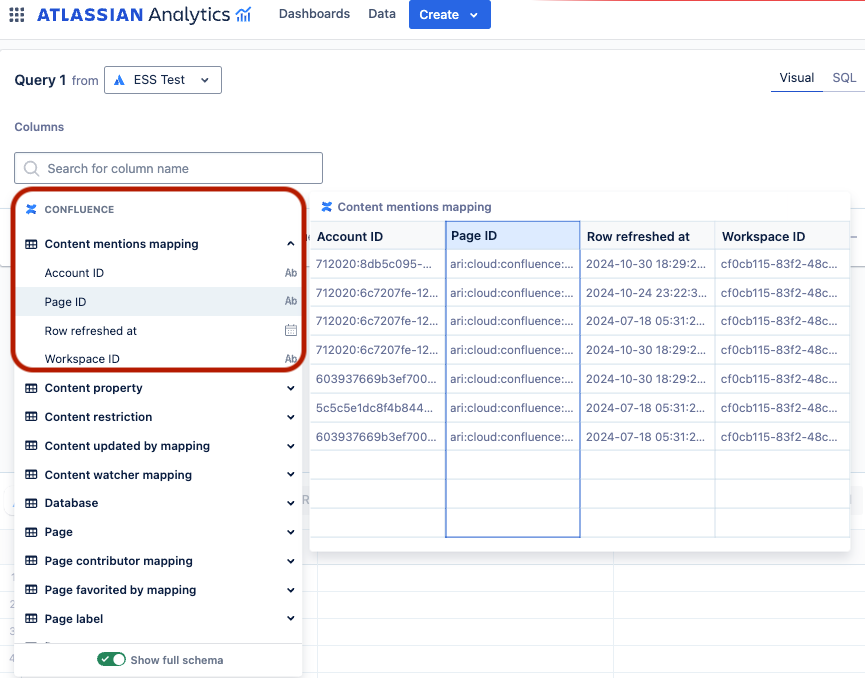Viewport: 865px width, 678px height.
Task: Click the Confluence icon beside the preview title
Action: [327, 207]
